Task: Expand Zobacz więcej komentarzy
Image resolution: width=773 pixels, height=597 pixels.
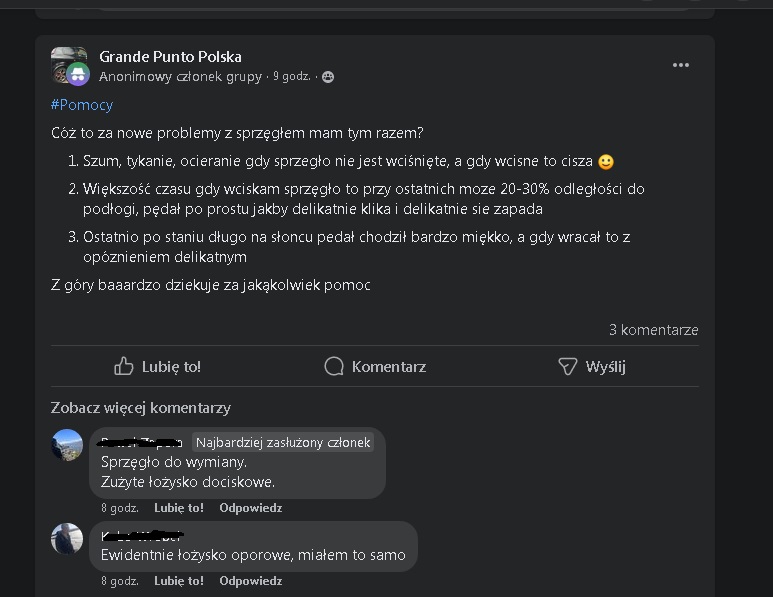Action: click(141, 408)
